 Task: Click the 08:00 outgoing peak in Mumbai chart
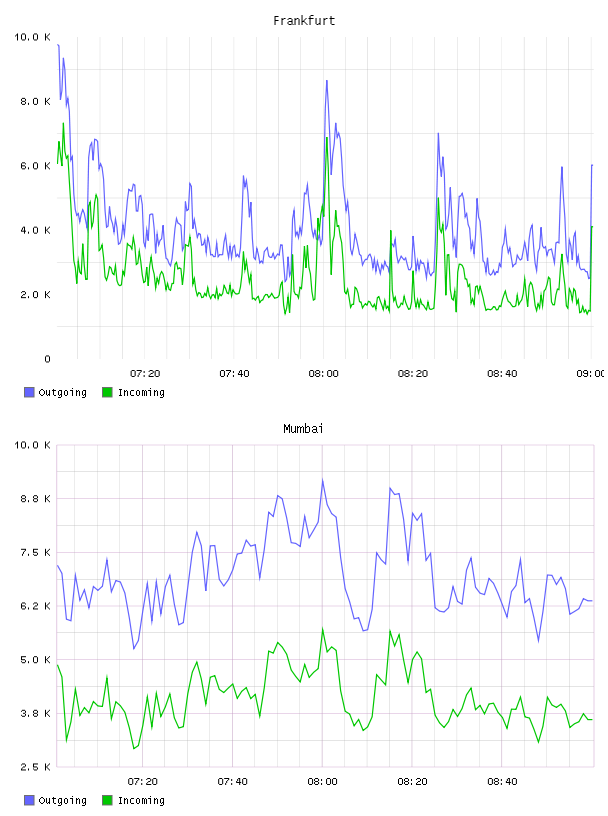click(x=323, y=480)
